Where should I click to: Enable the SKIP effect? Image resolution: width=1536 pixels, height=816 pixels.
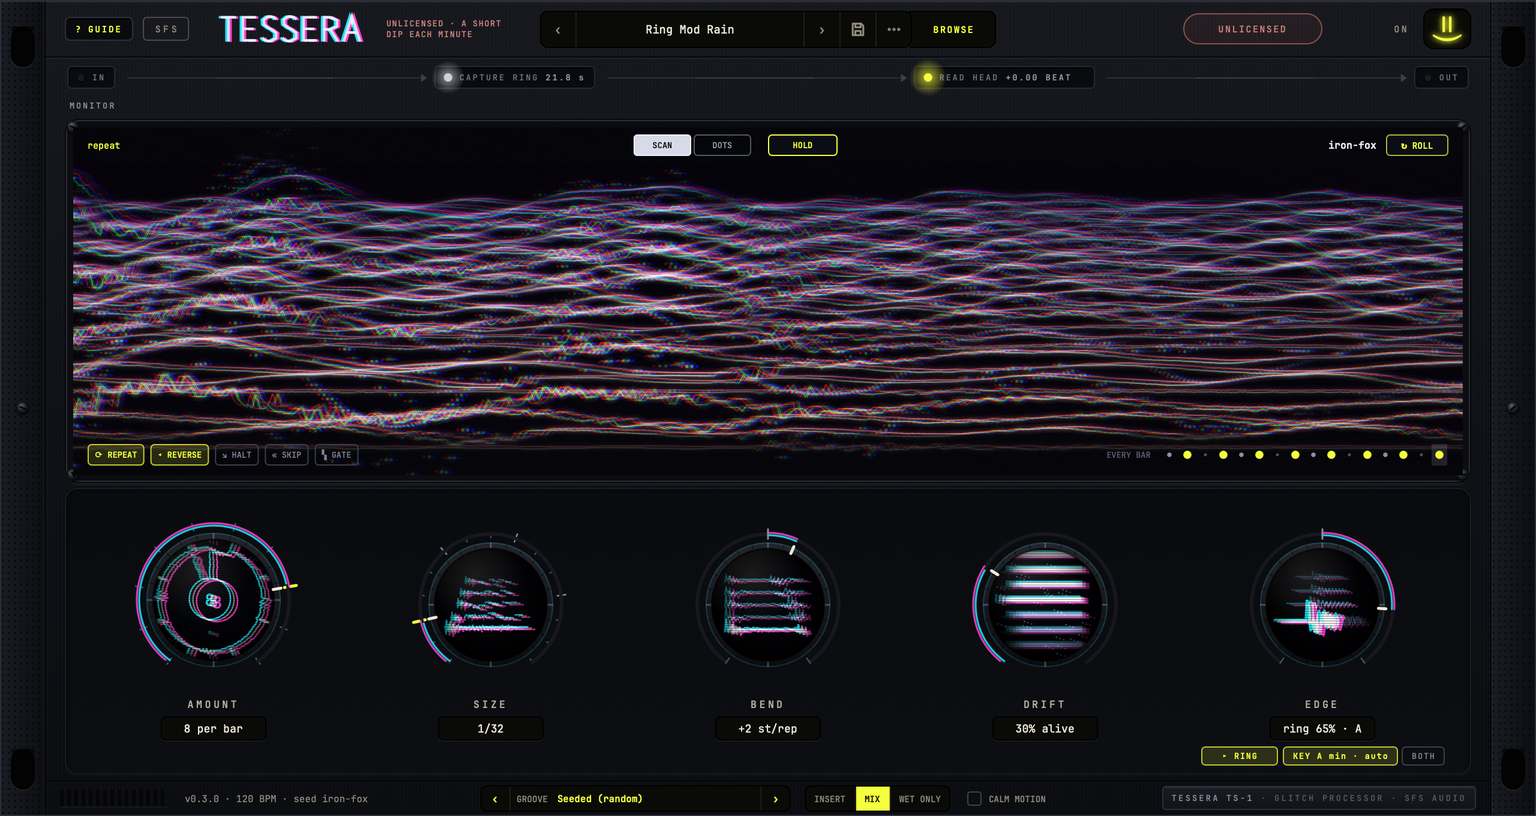[287, 455]
